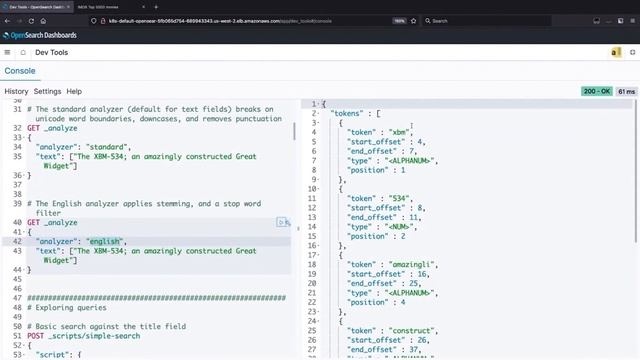Image resolution: width=640 pixels, height=360 pixels.
Task: Open the browser home page
Action: click(43, 21)
